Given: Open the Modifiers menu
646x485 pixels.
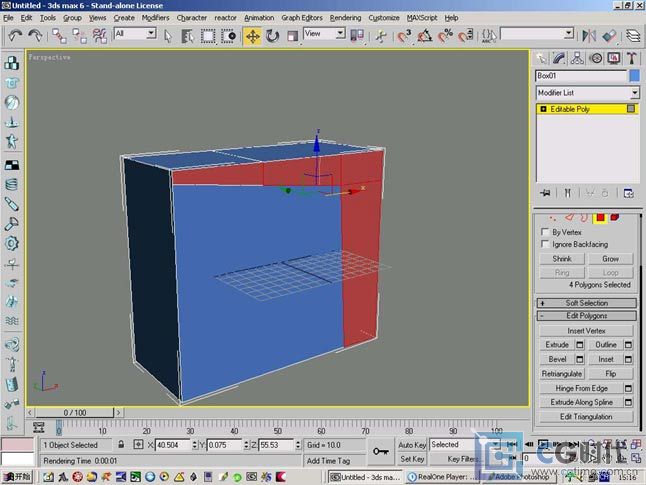Looking at the screenshot, I should pyautogui.click(x=155, y=18).
